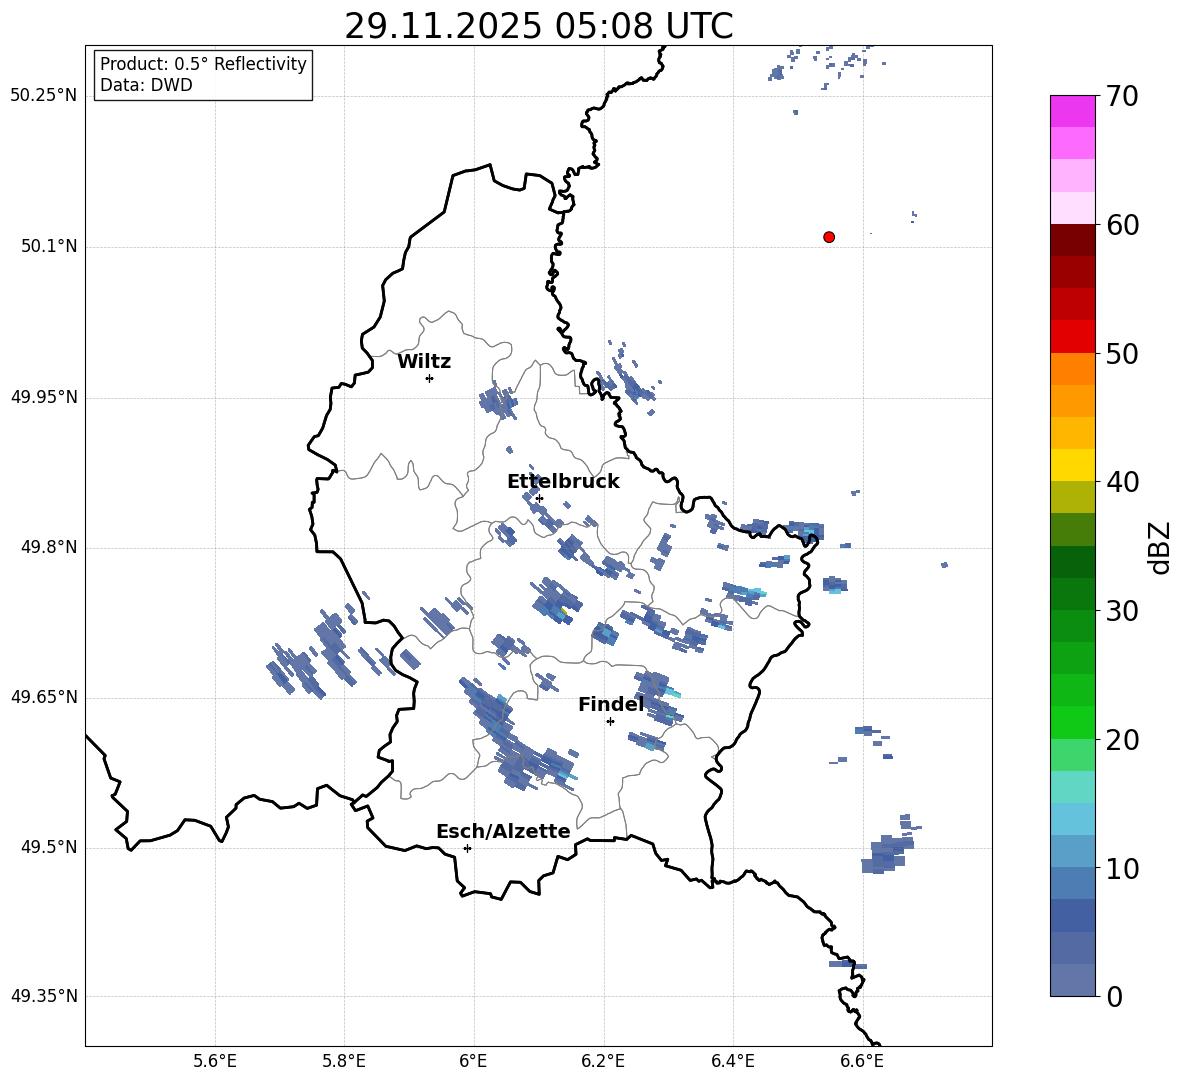Select the Esch/Alzette city label
Viewport: 1184px width, 1081px height.
[503, 831]
